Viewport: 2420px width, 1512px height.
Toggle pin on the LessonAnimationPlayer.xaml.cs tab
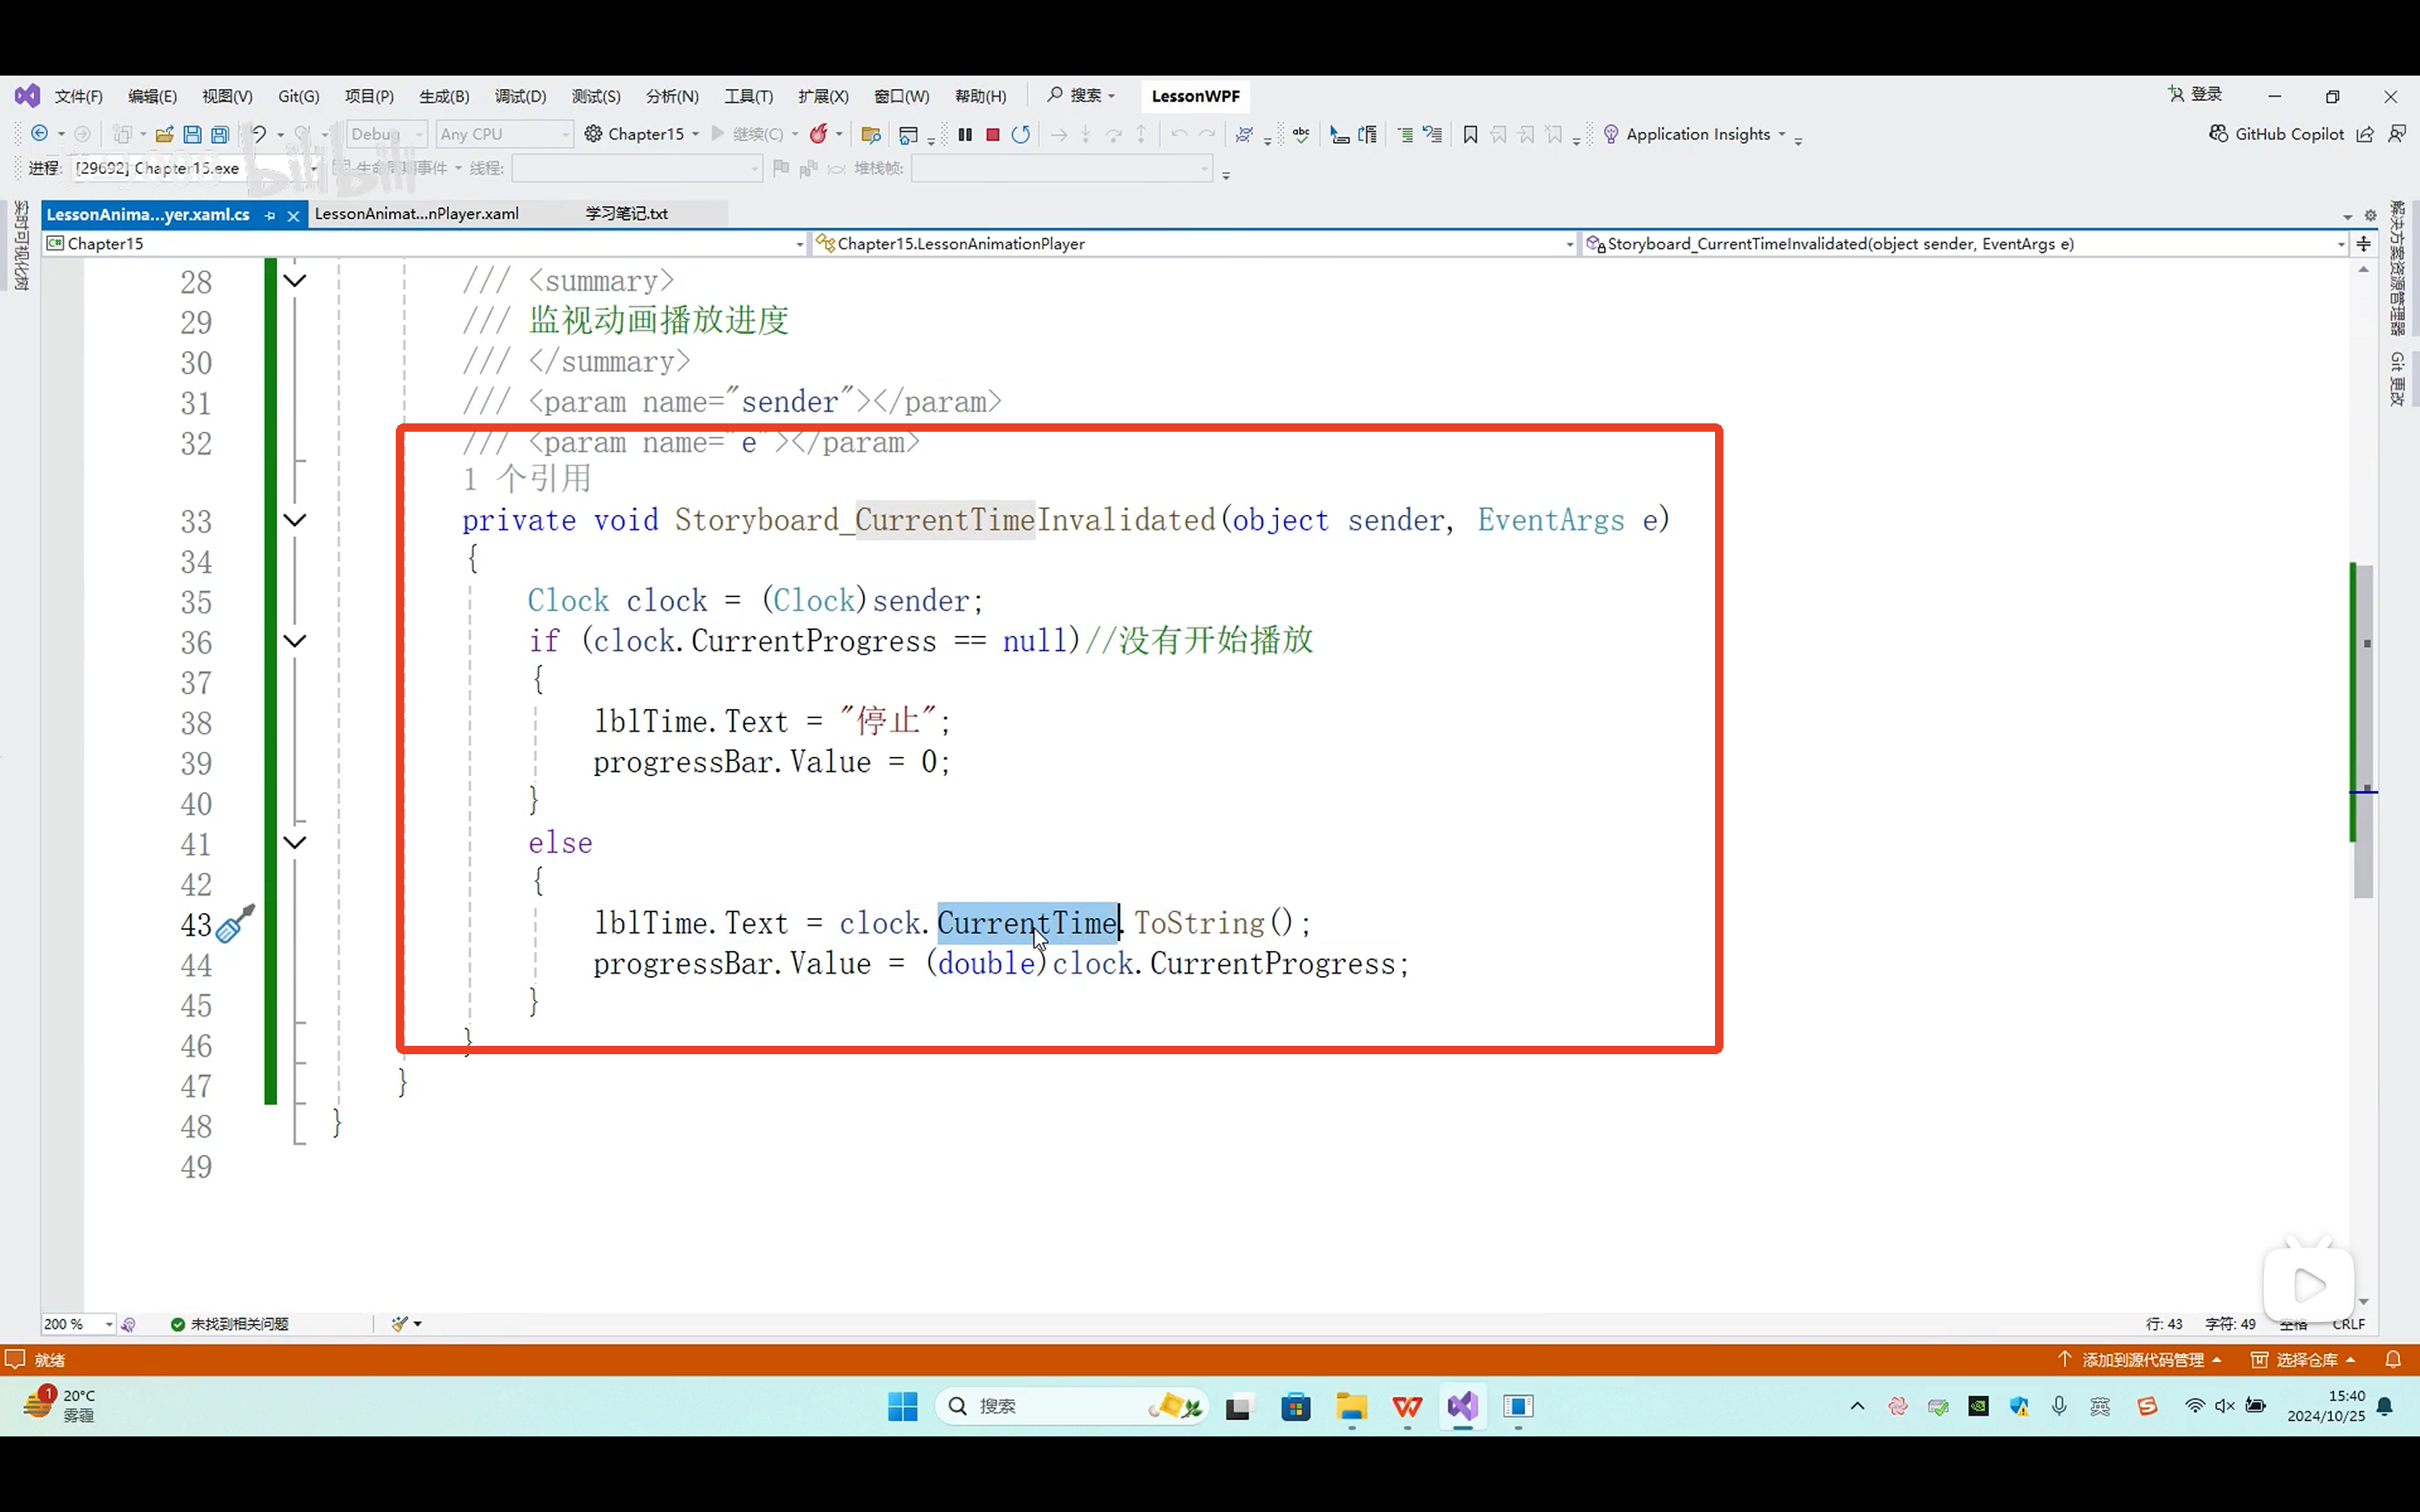[270, 215]
